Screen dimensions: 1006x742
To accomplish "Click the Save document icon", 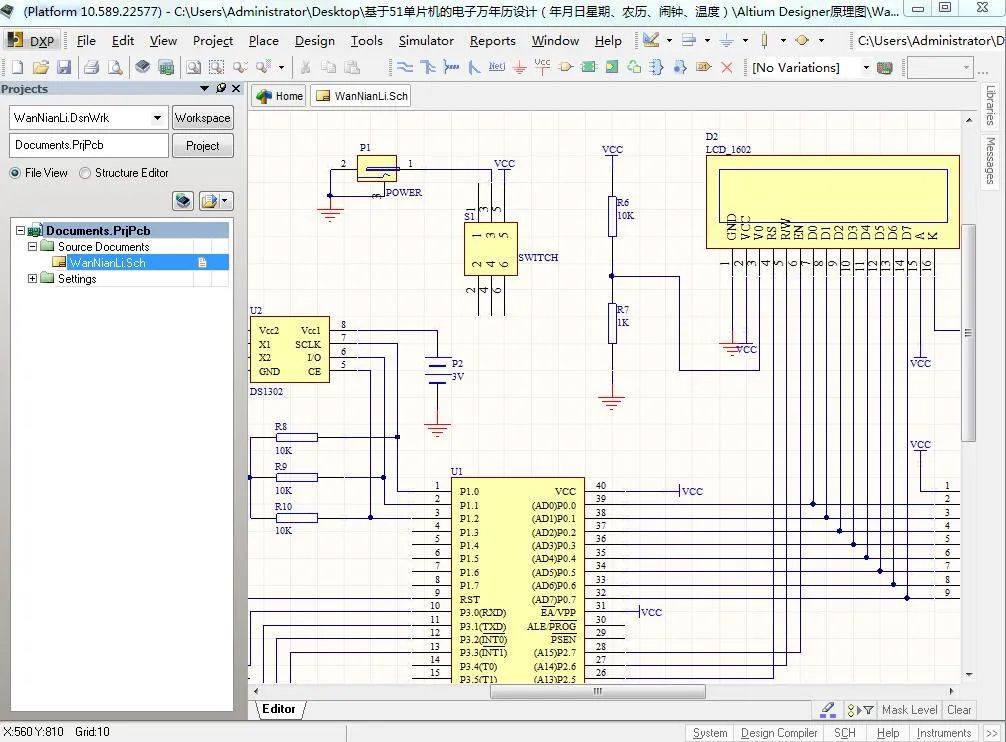I will tap(64, 68).
